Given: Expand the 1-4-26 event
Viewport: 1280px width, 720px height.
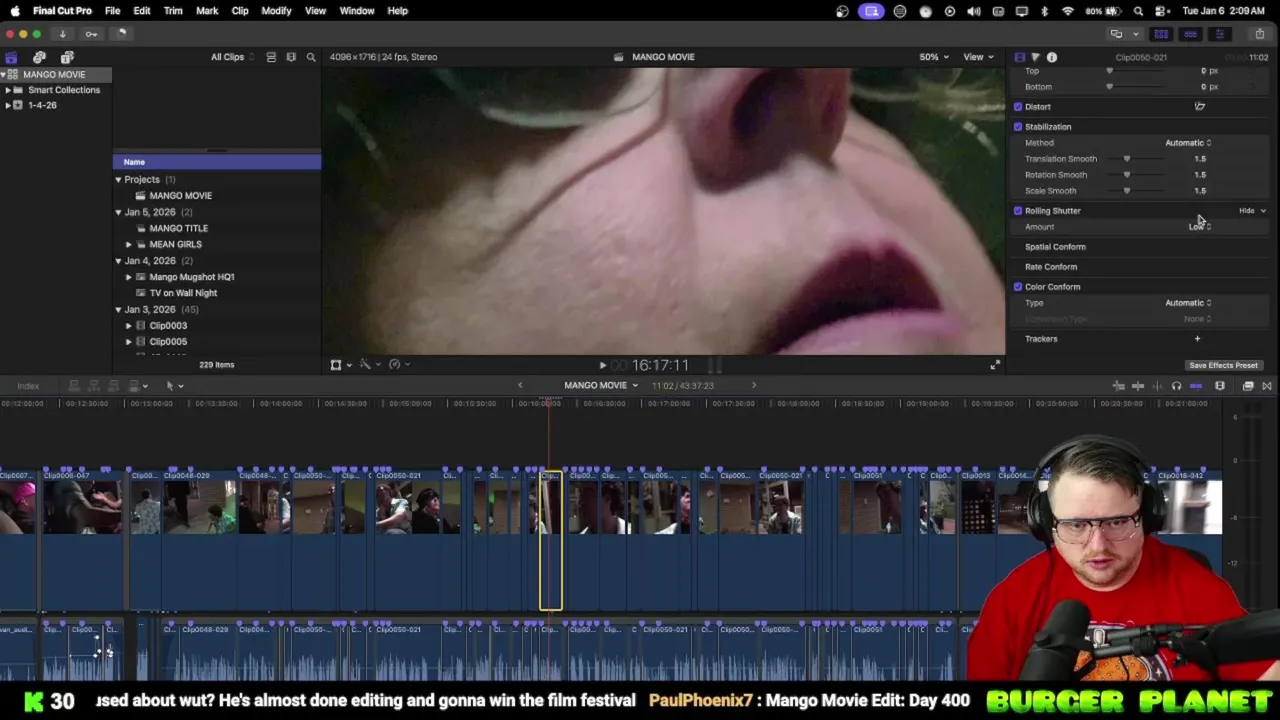Looking at the screenshot, I should click(8, 105).
